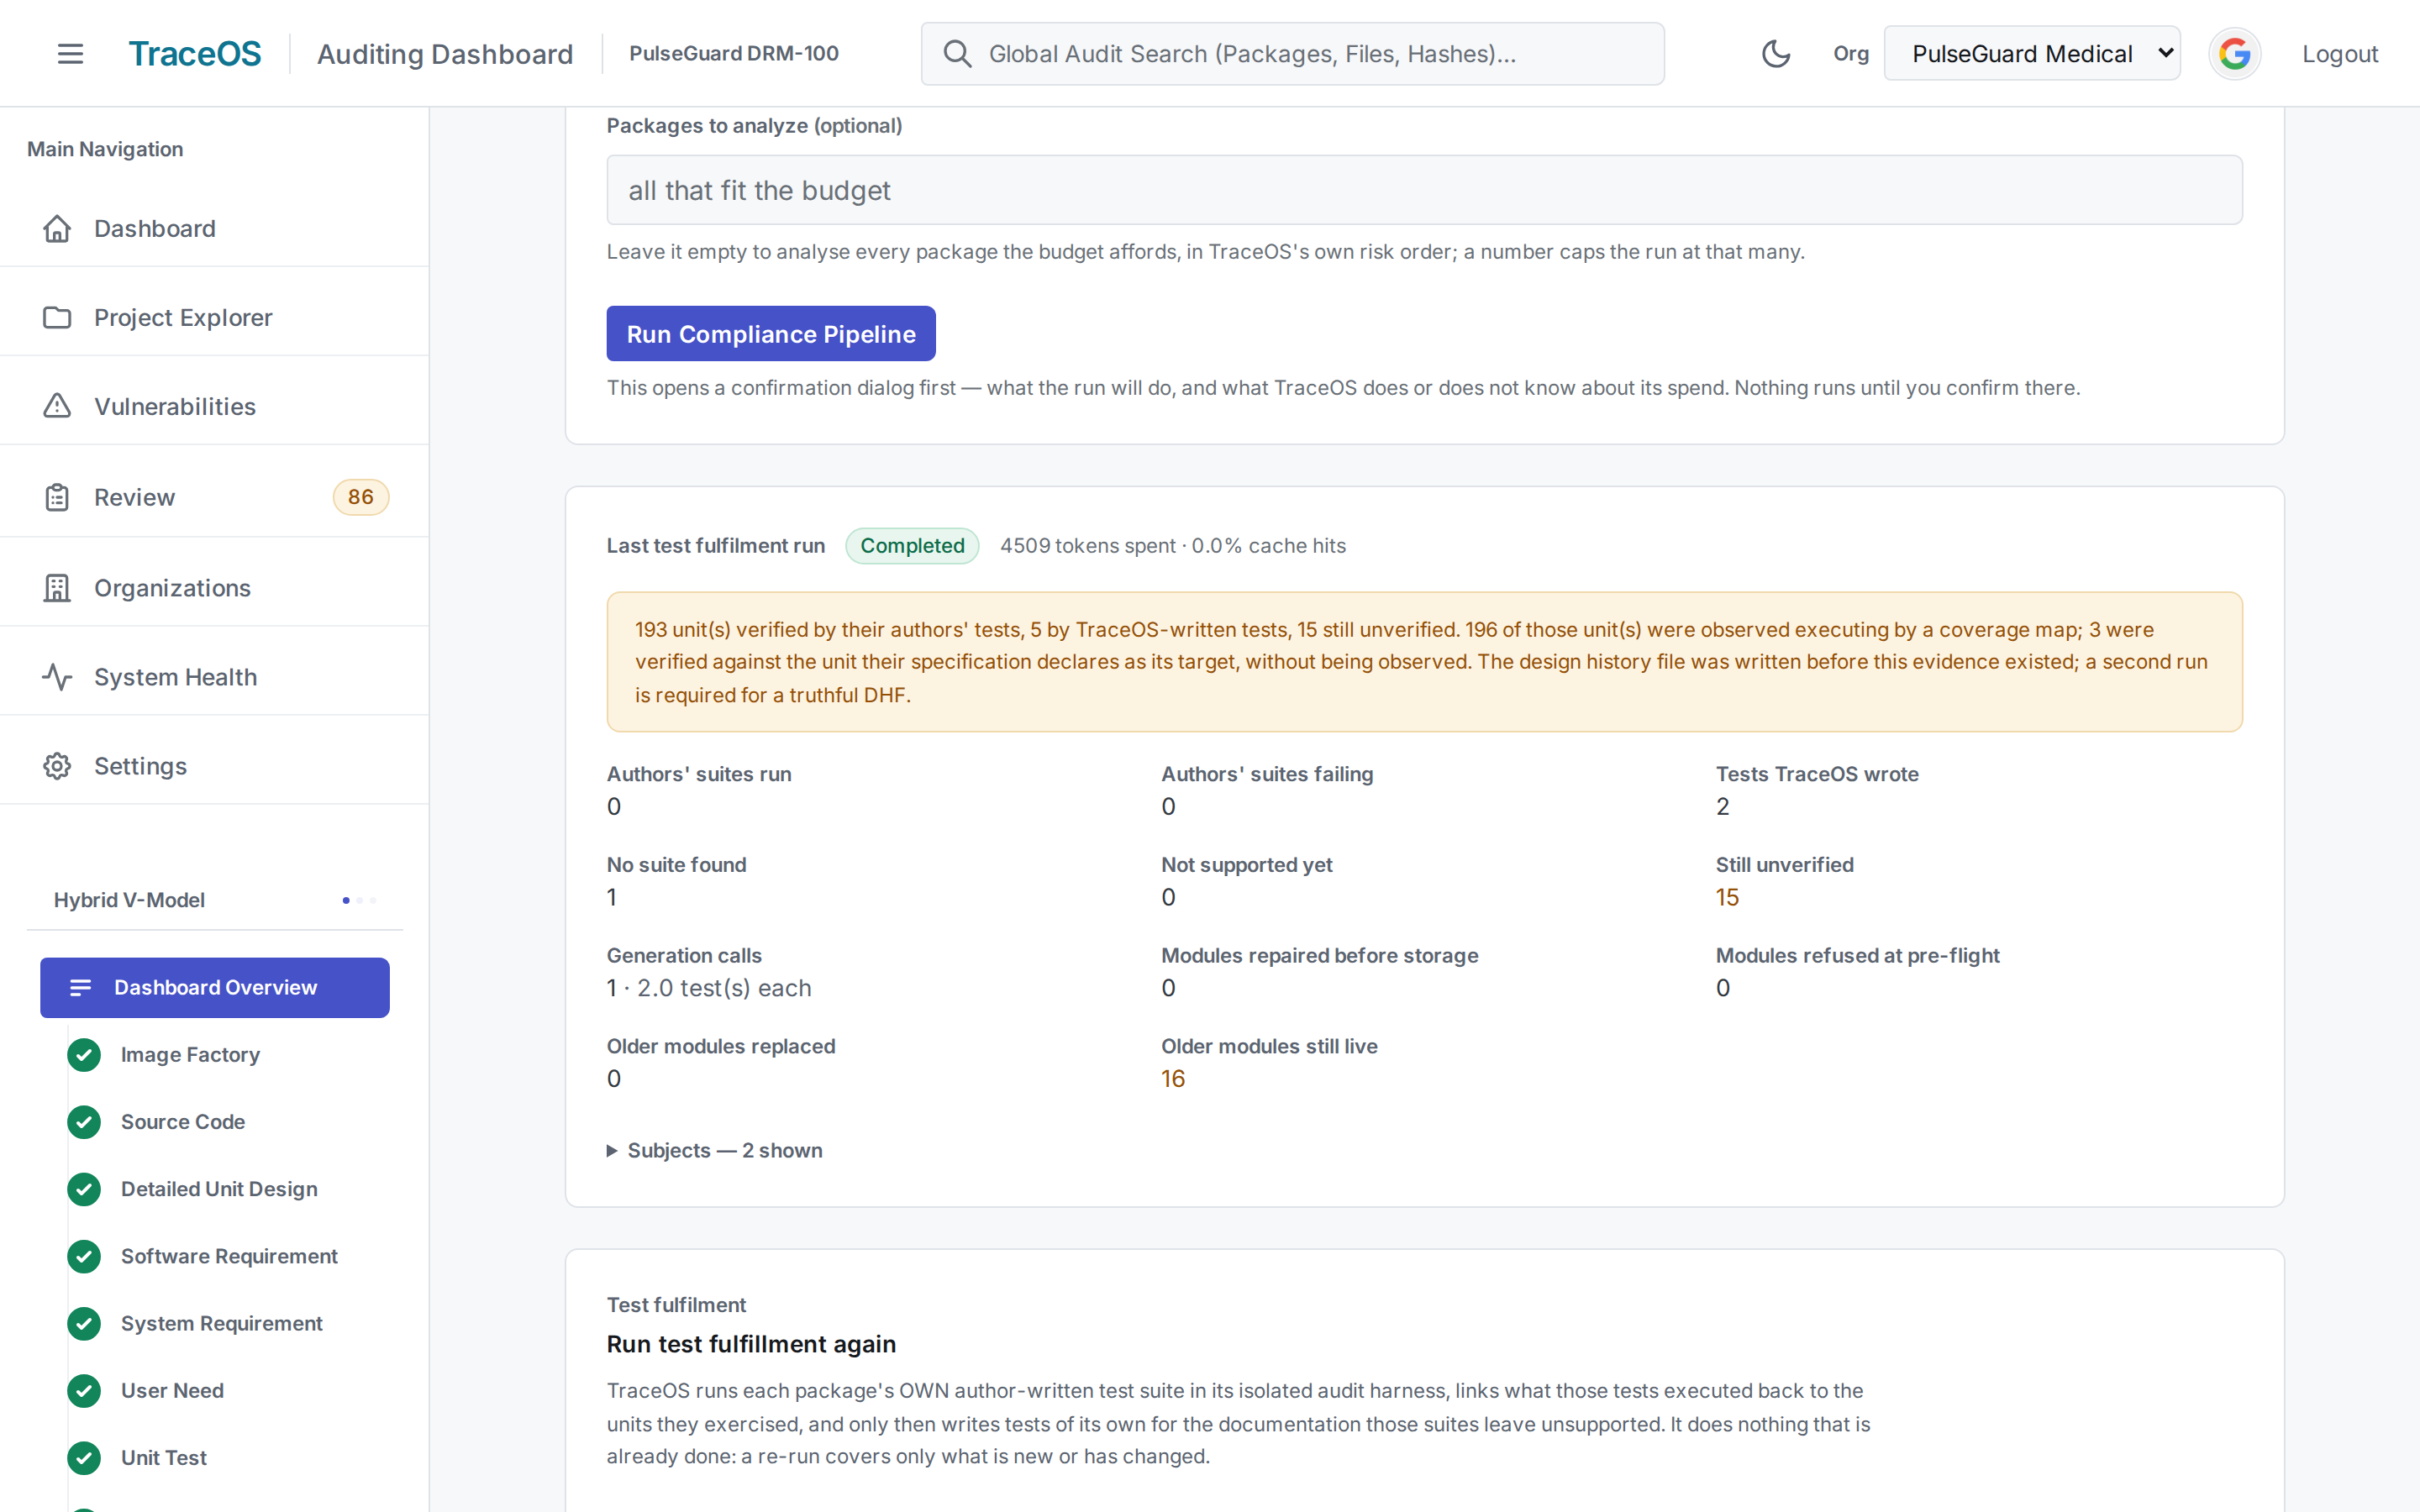
Task: Open System Health navigation item
Action: [214, 677]
